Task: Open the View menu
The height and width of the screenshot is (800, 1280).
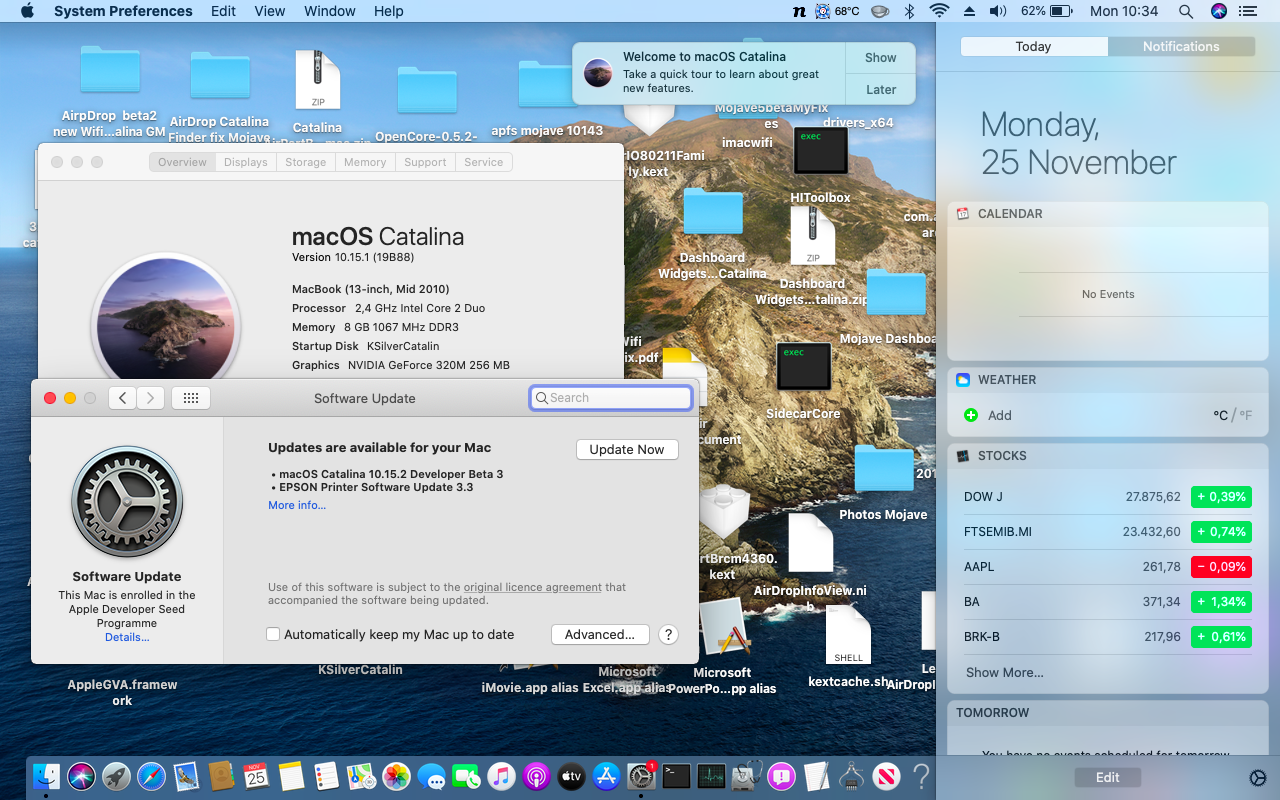Action: pos(270,11)
